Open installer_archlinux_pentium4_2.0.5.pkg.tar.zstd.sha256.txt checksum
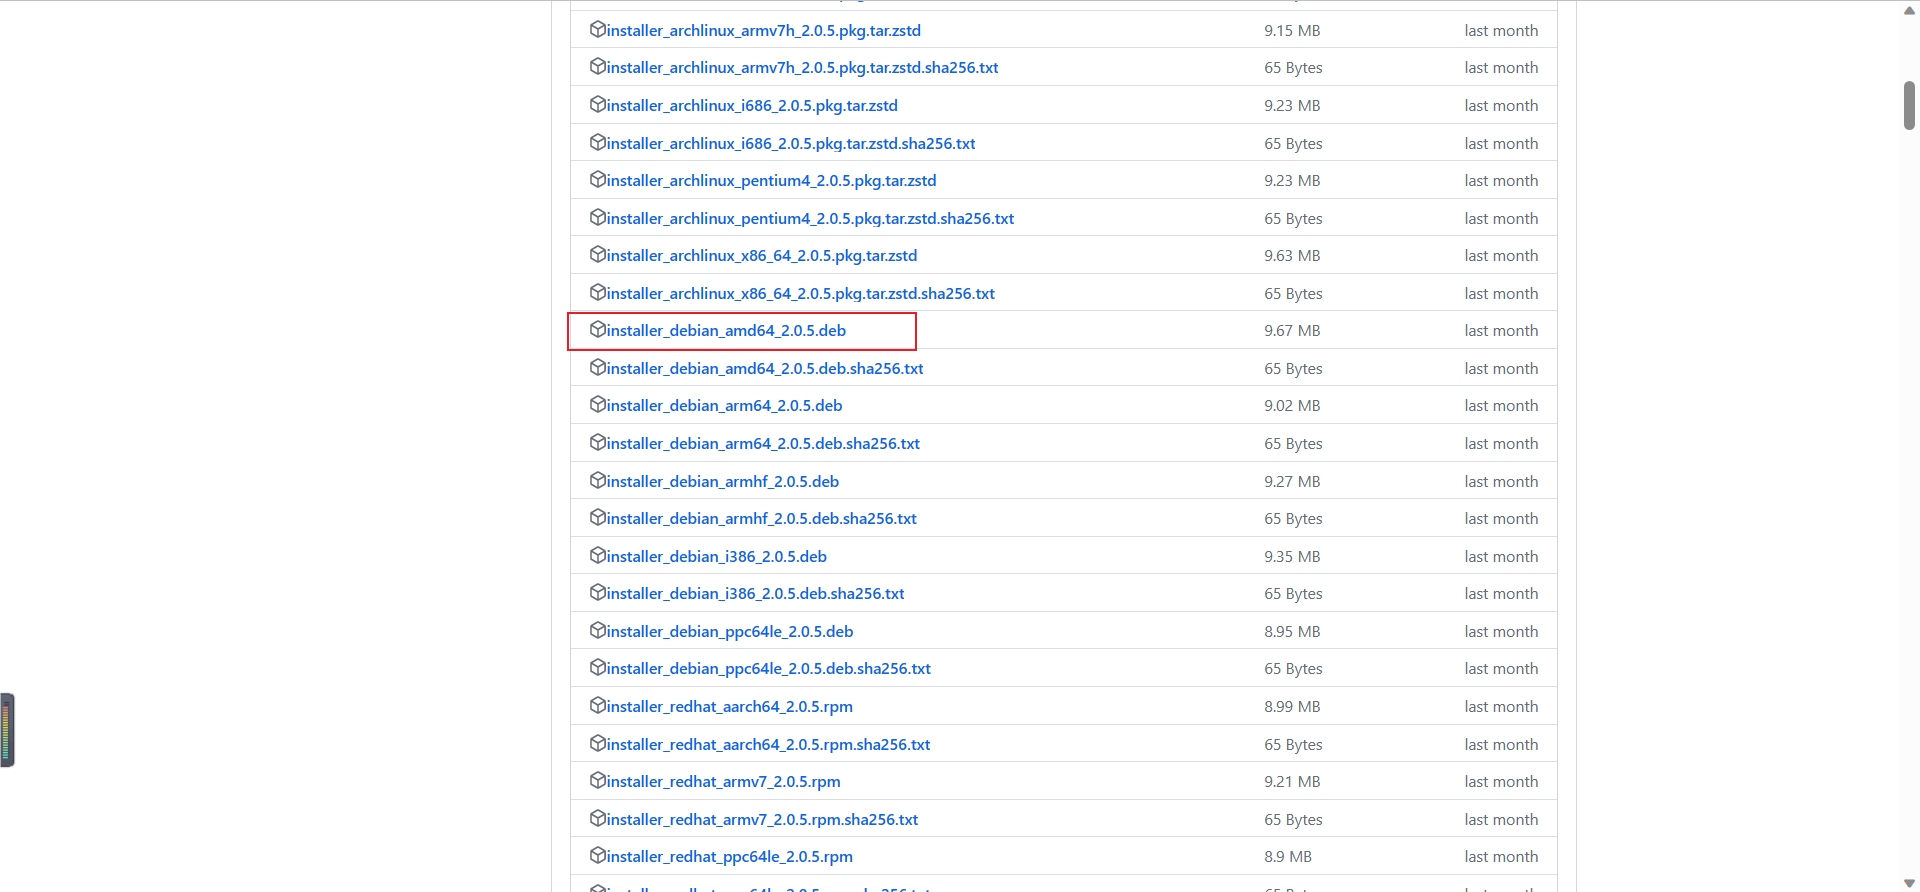The height and width of the screenshot is (892, 1920). (x=810, y=219)
